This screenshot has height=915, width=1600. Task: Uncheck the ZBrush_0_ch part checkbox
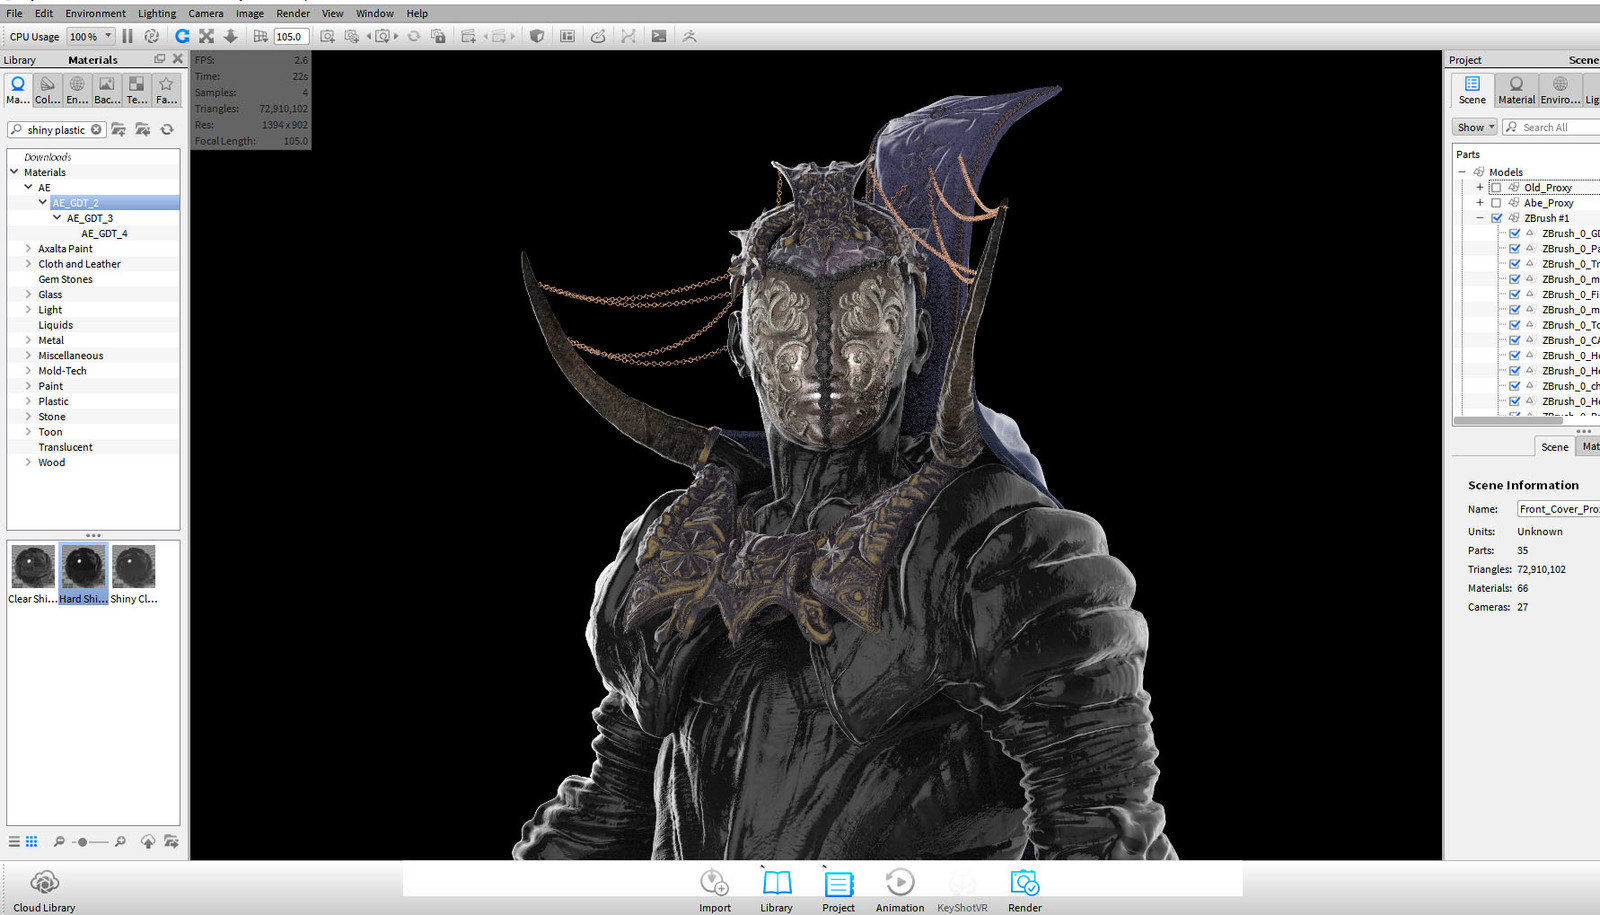point(1515,386)
